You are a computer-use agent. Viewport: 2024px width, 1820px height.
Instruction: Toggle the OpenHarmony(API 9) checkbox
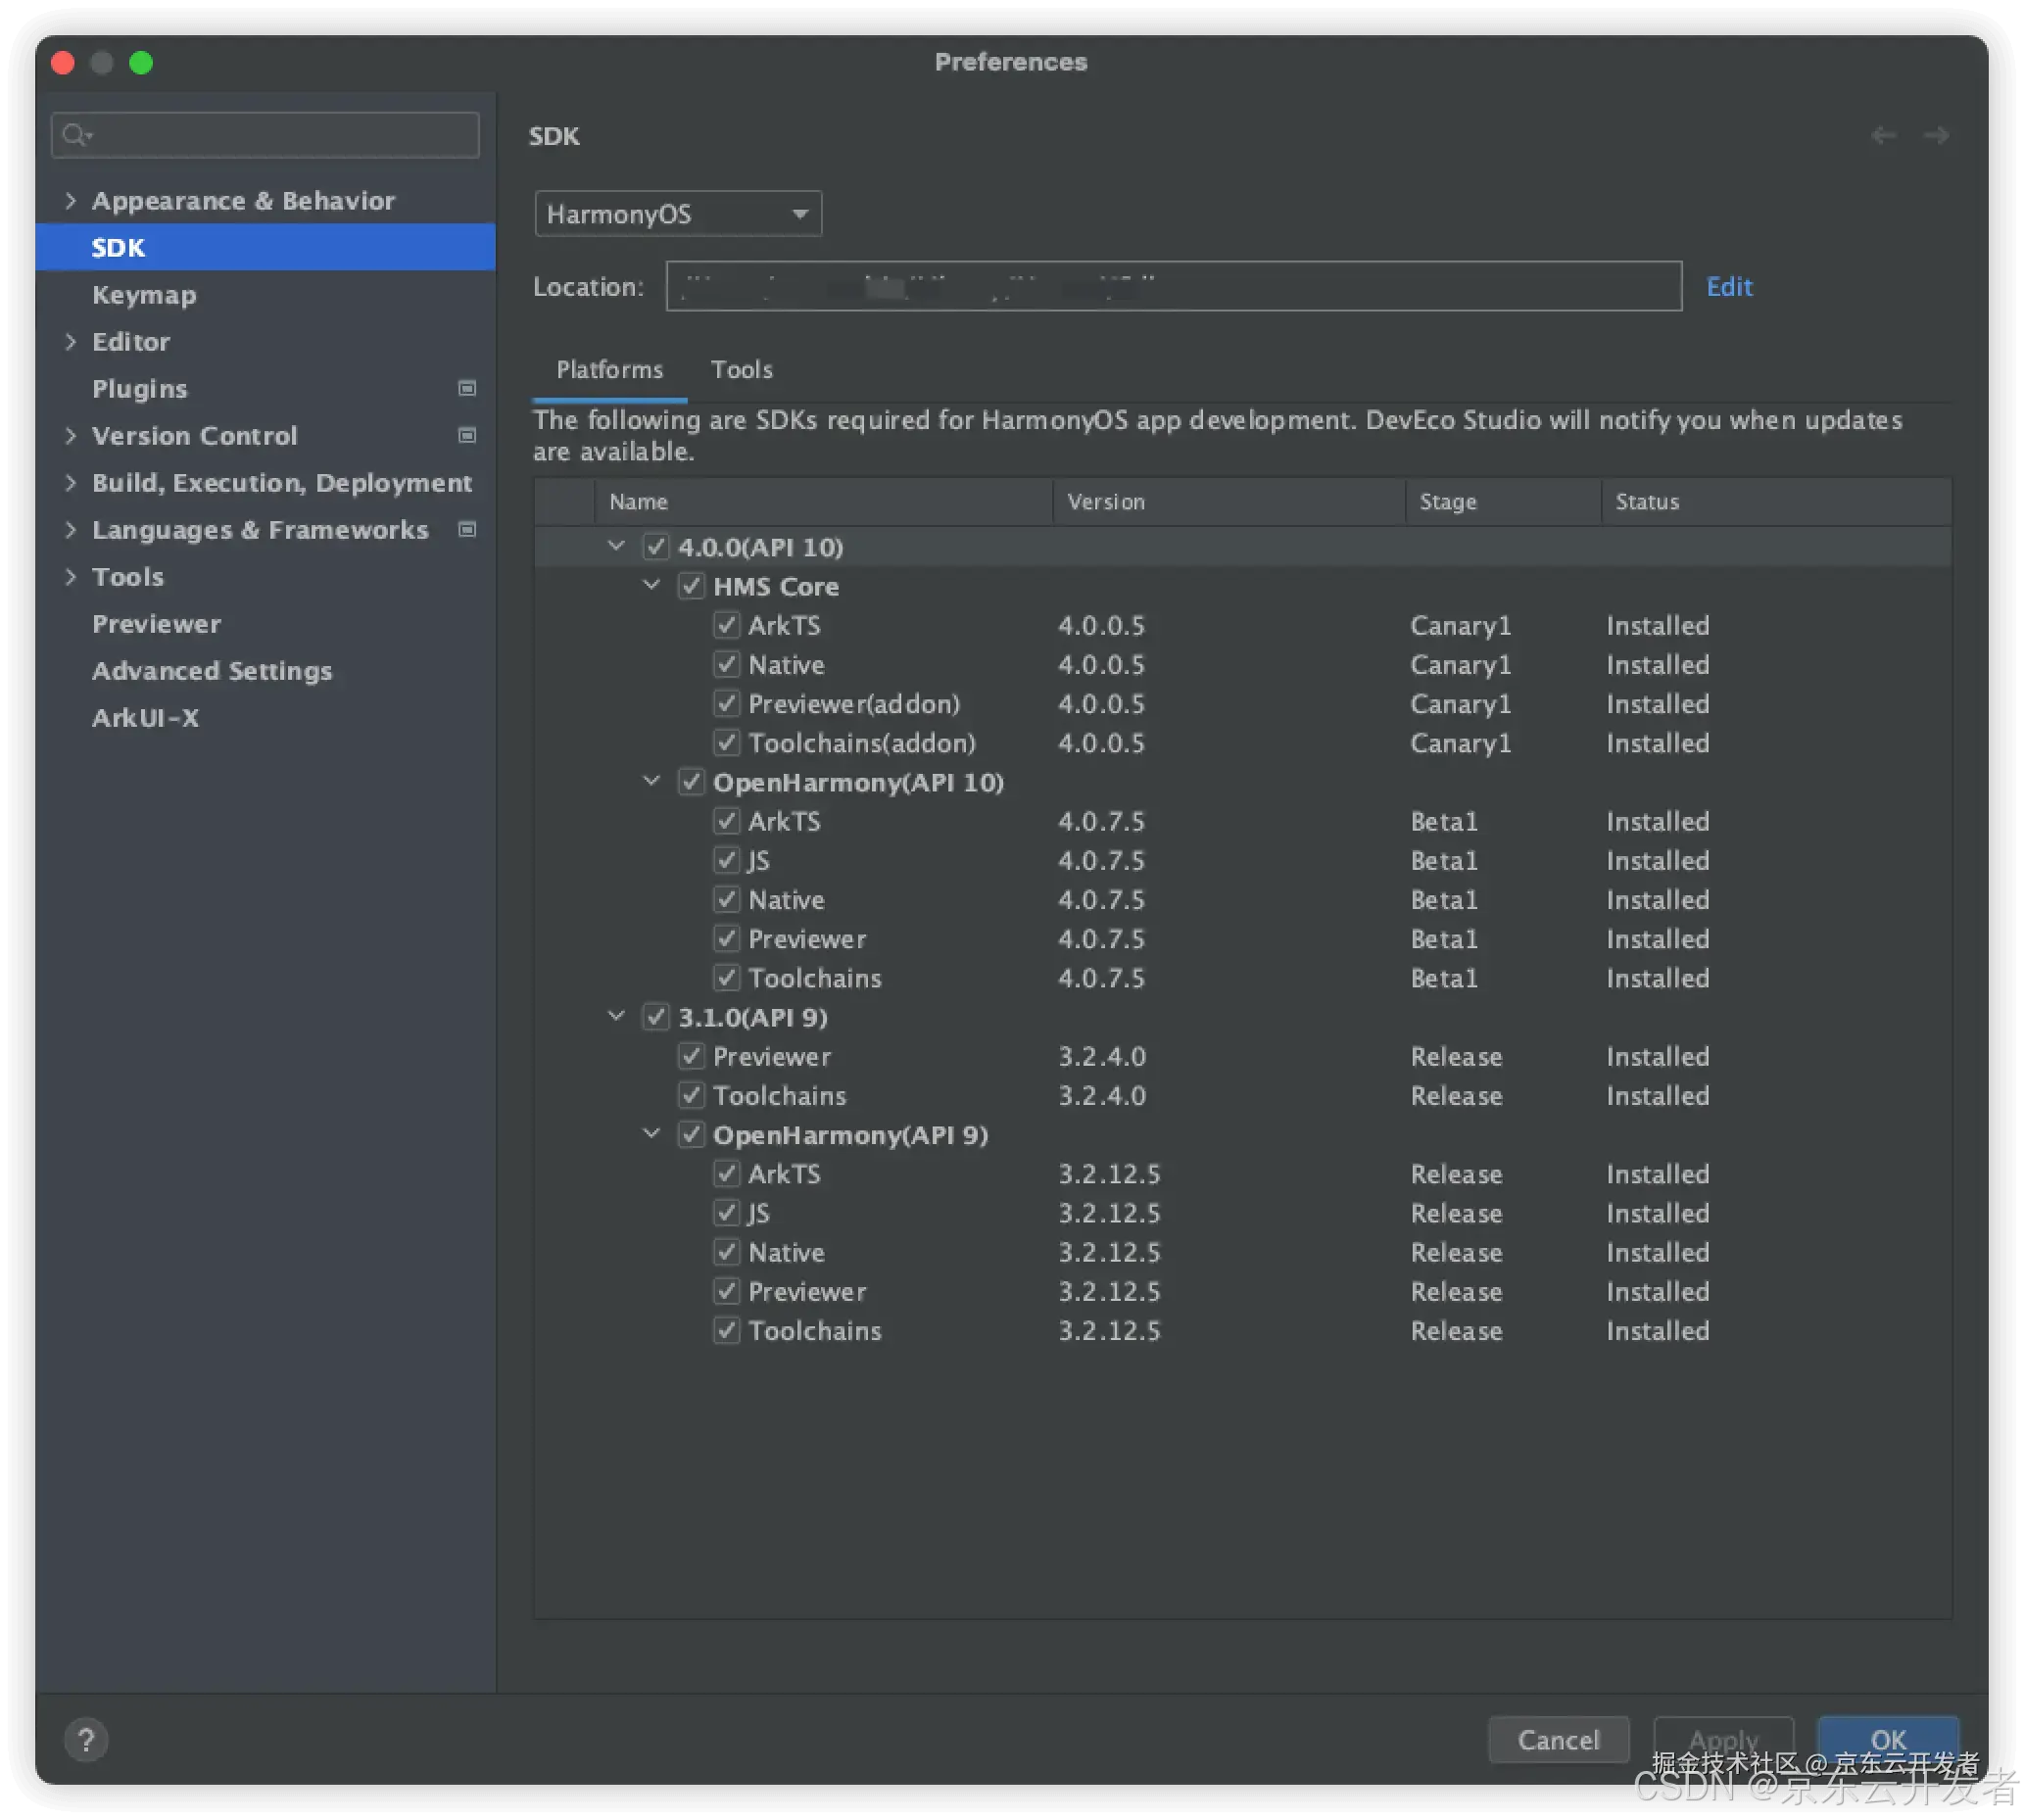pyautogui.click(x=691, y=1135)
